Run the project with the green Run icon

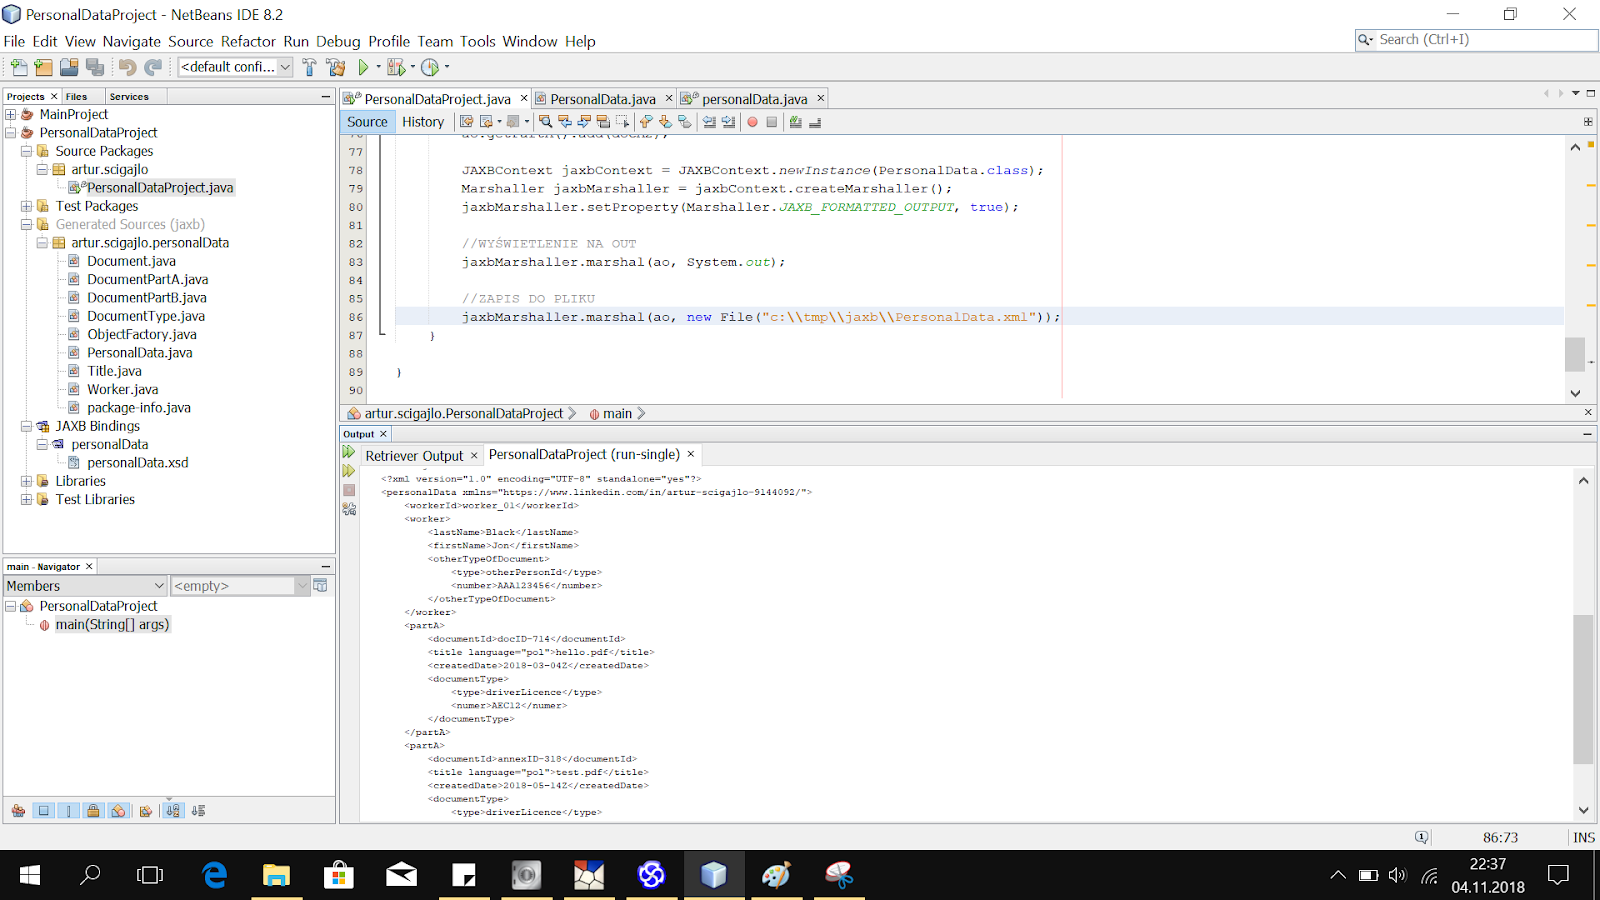tap(363, 67)
